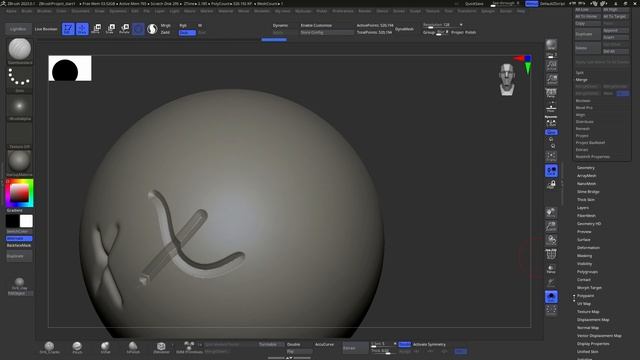Viewport: 640px width, 360px height.
Task: Toggle the blue Solo mode button
Action: [551, 296]
